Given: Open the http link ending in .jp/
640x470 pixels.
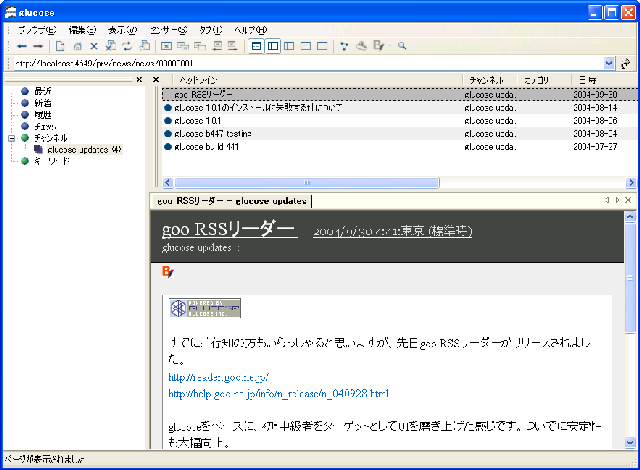Looking at the screenshot, I should pyautogui.click(x=218, y=377).
